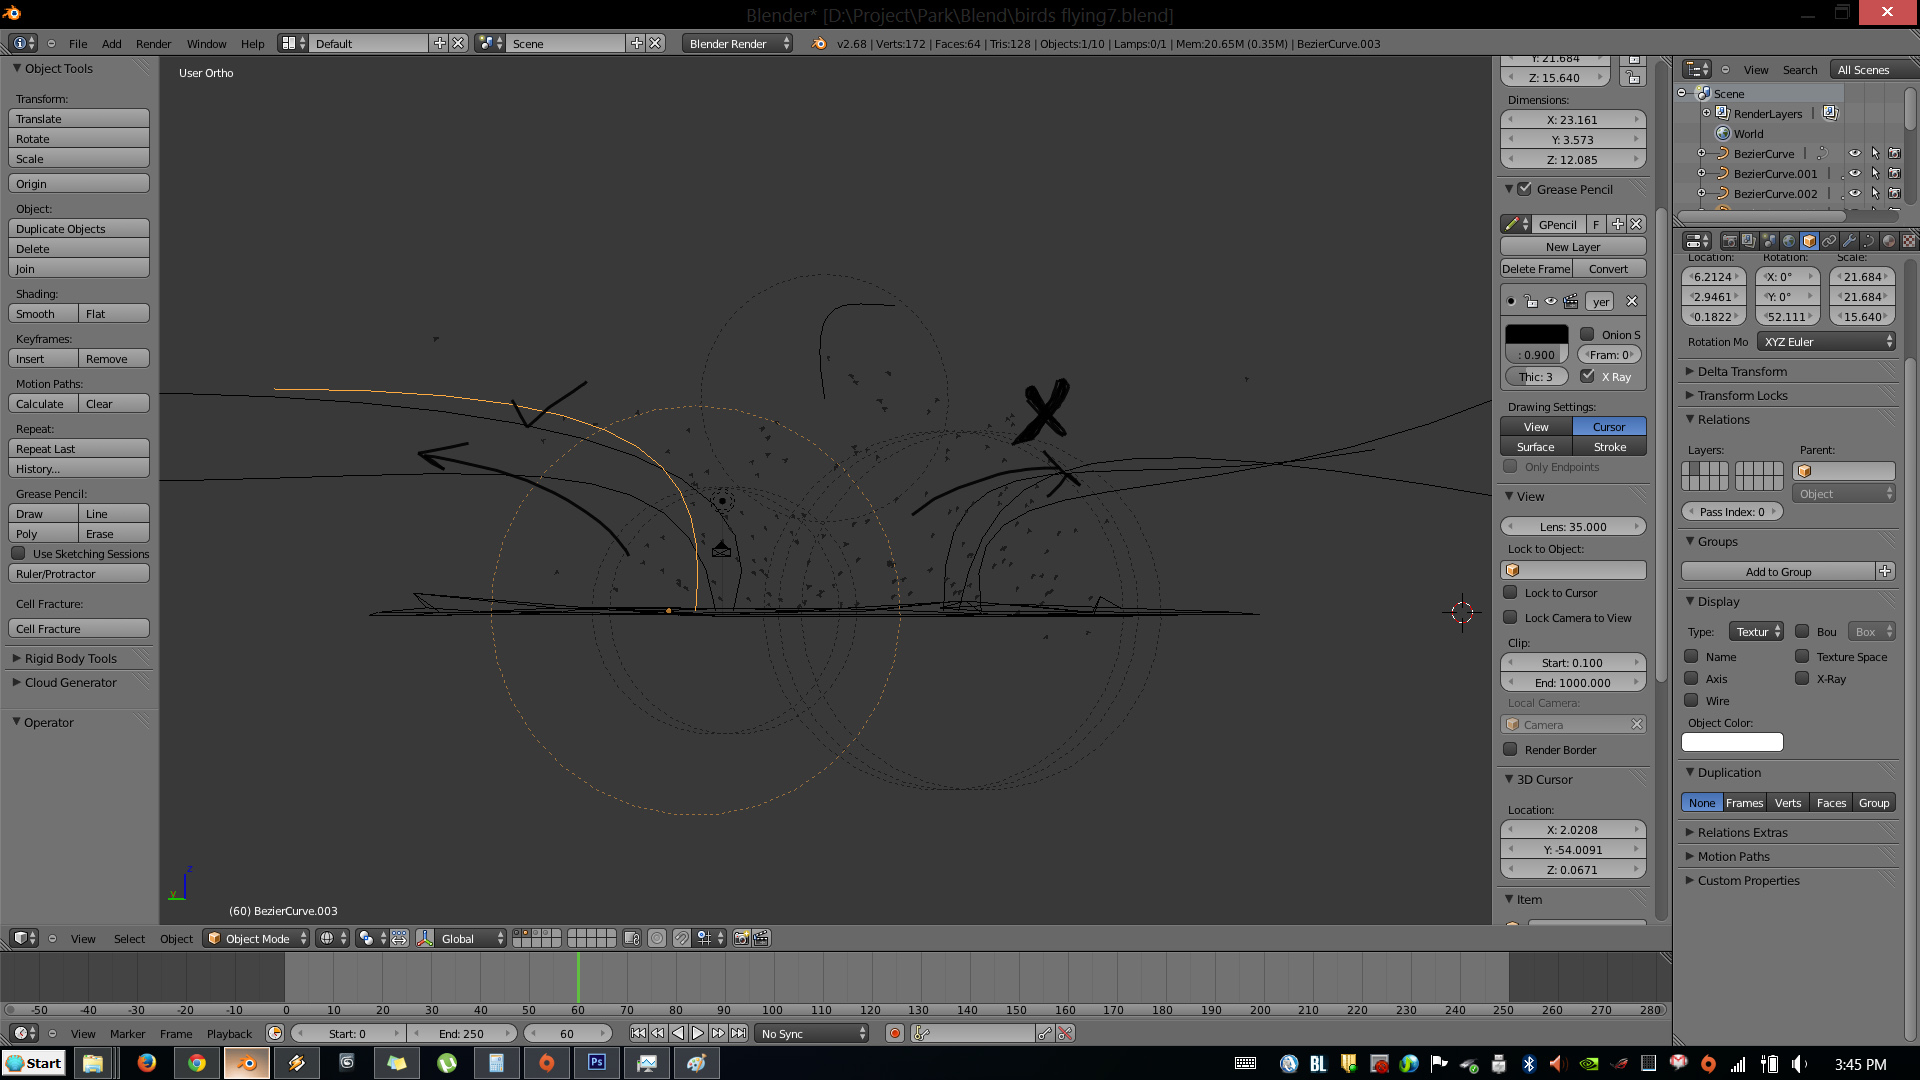Image resolution: width=1920 pixels, height=1080 pixels.
Task: Open the timeline Marker menu
Action: (127, 1034)
